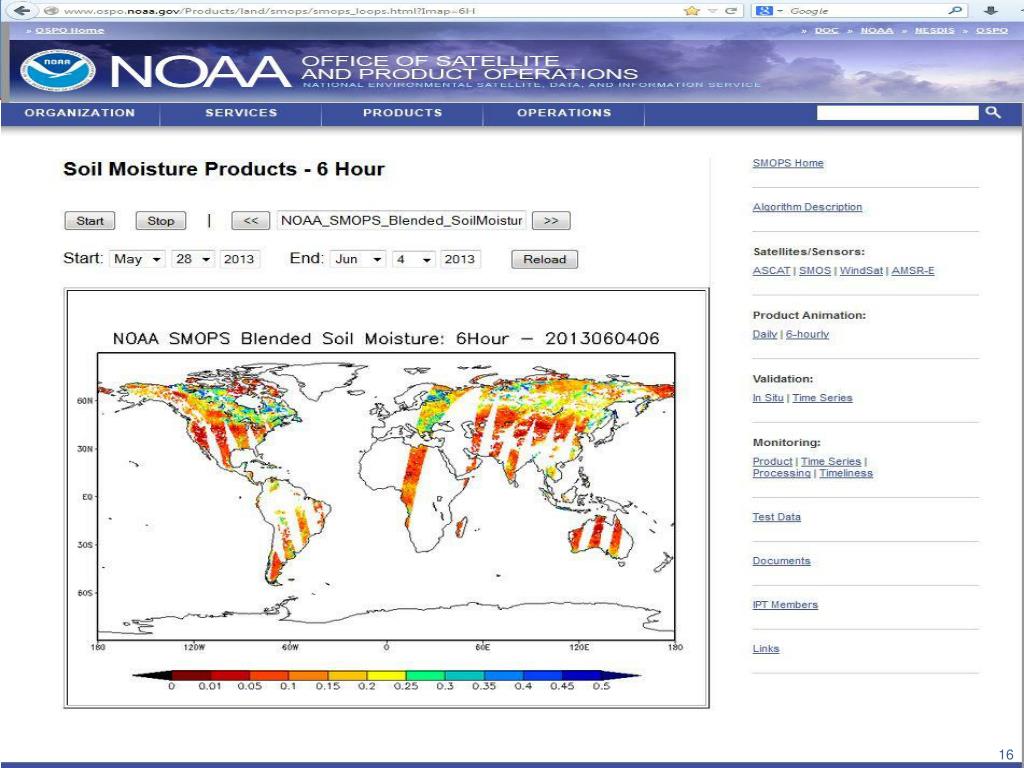
Task: Click the NOAA_SMOPS_Blended_SoilMoistur filename field
Action: click(401, 221)
